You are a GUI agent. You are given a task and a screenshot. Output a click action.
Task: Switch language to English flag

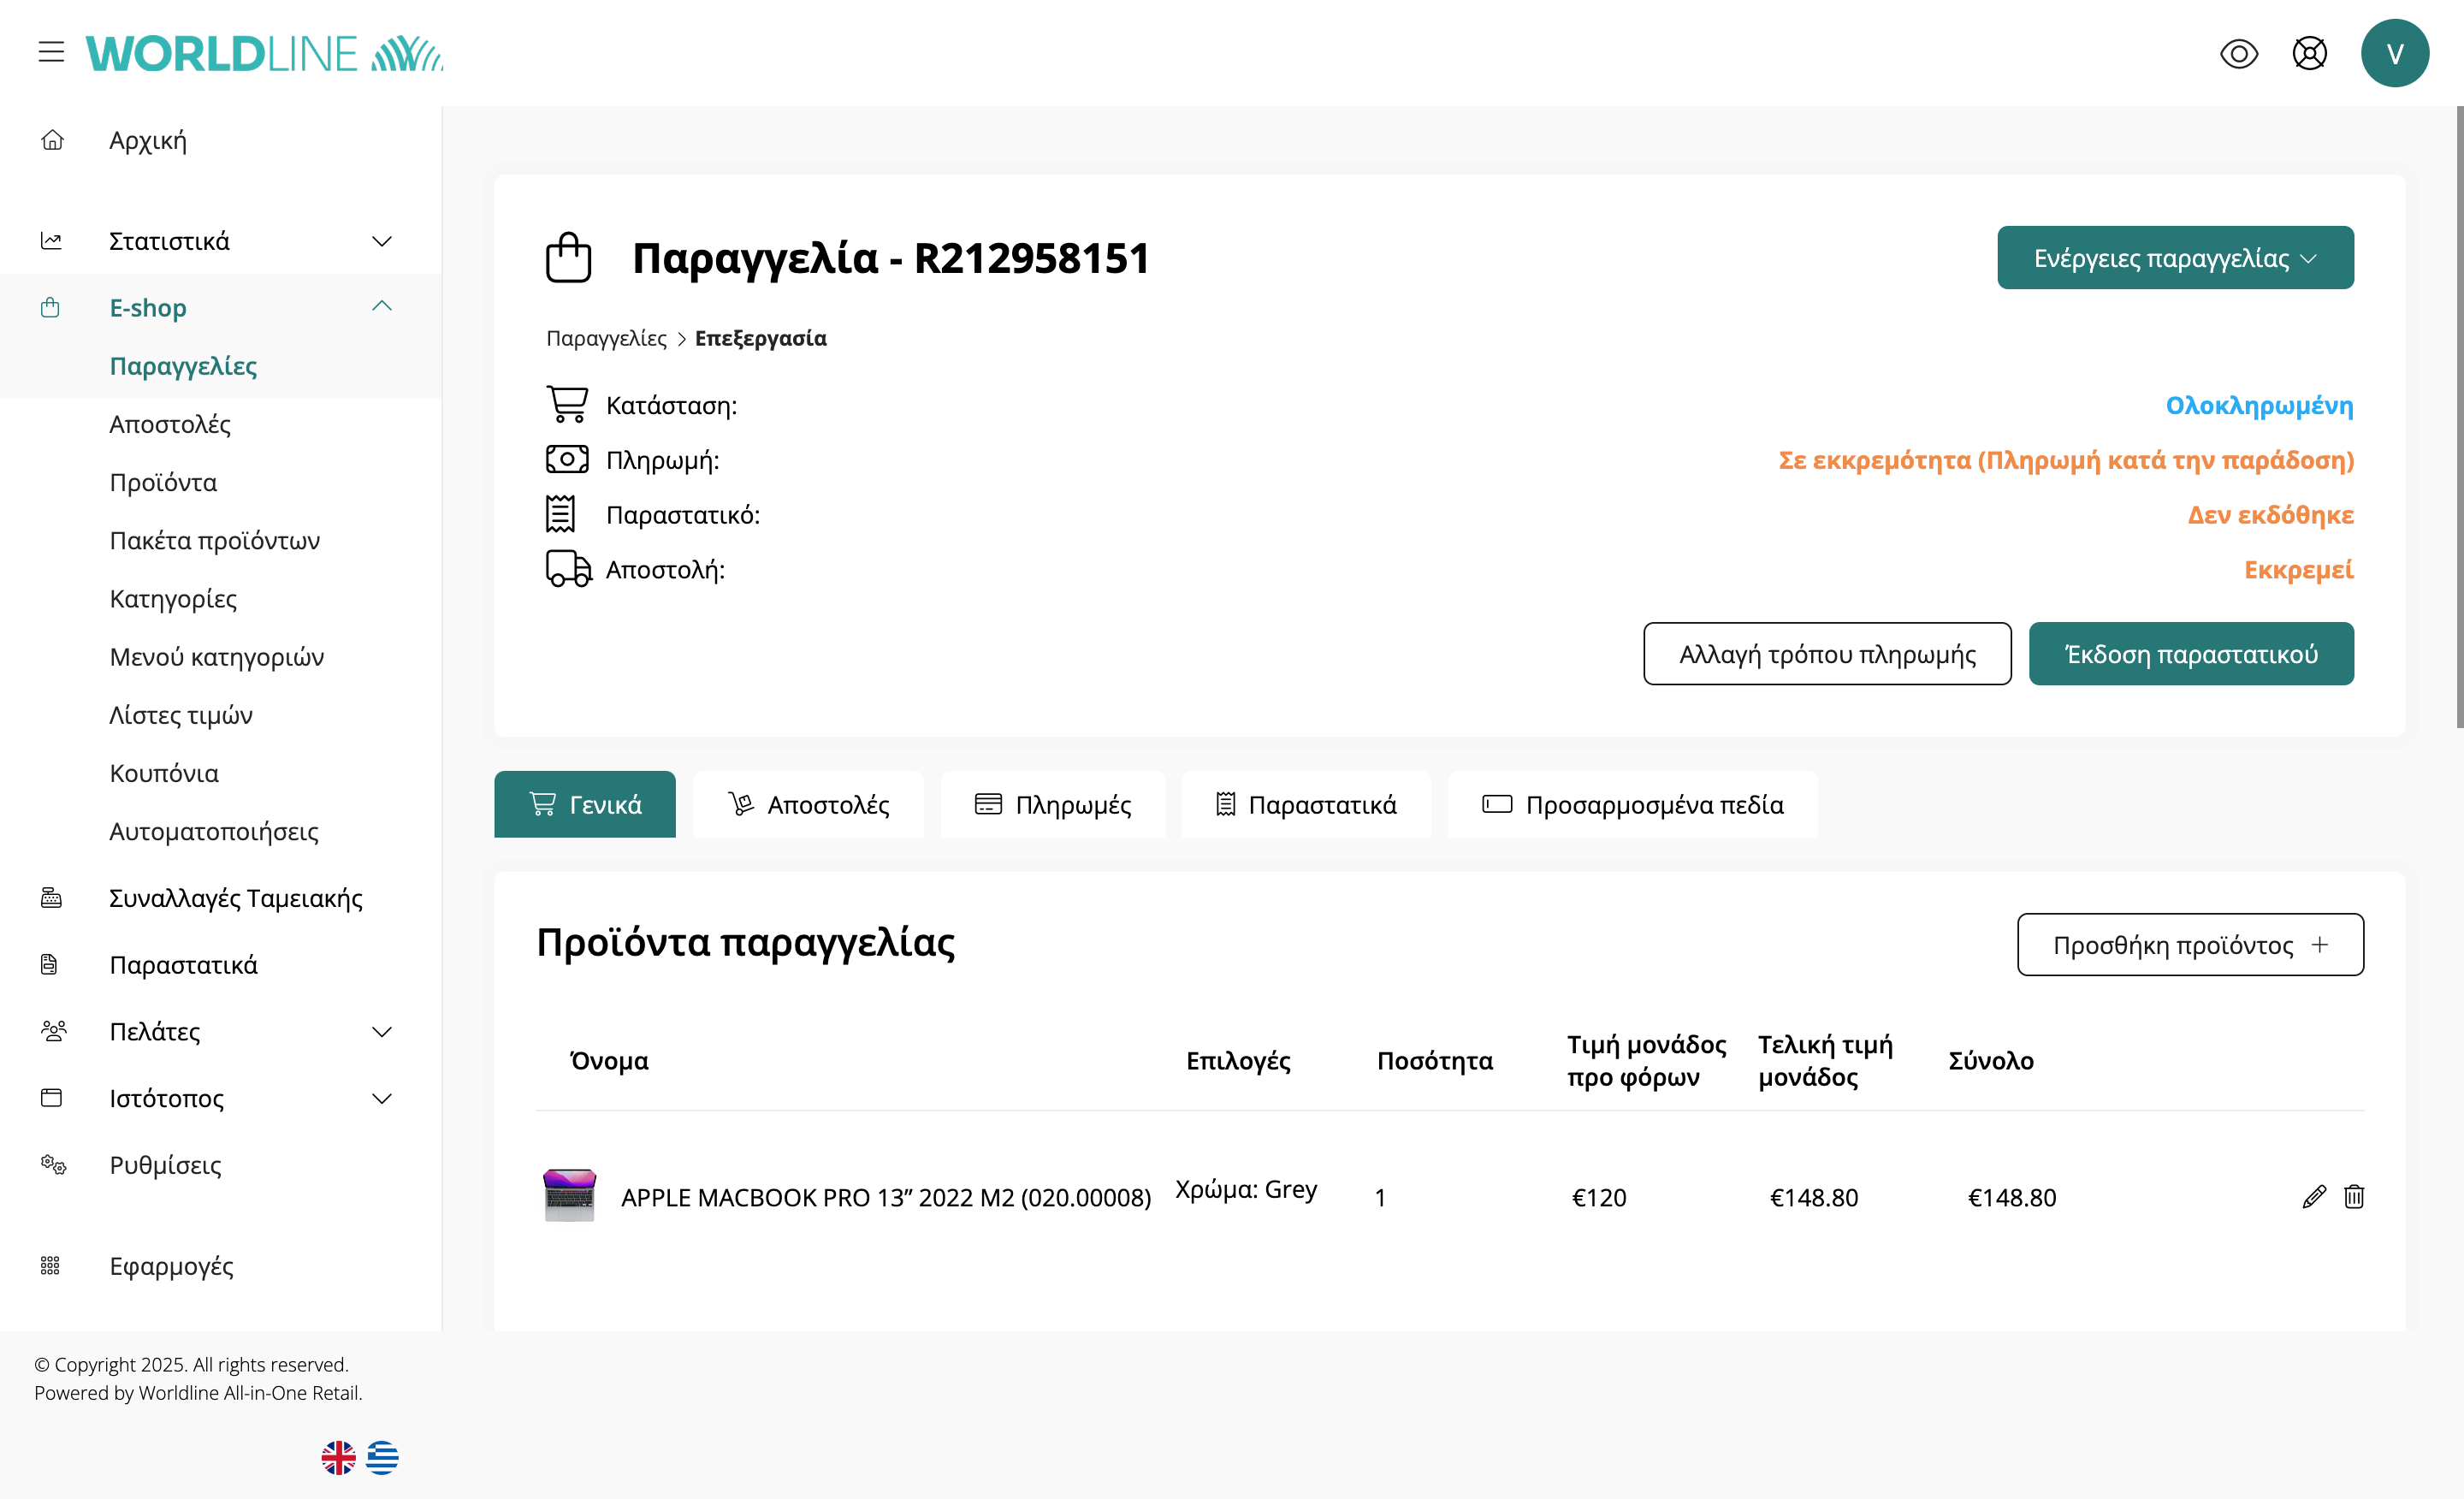(x=338, y=1457)
